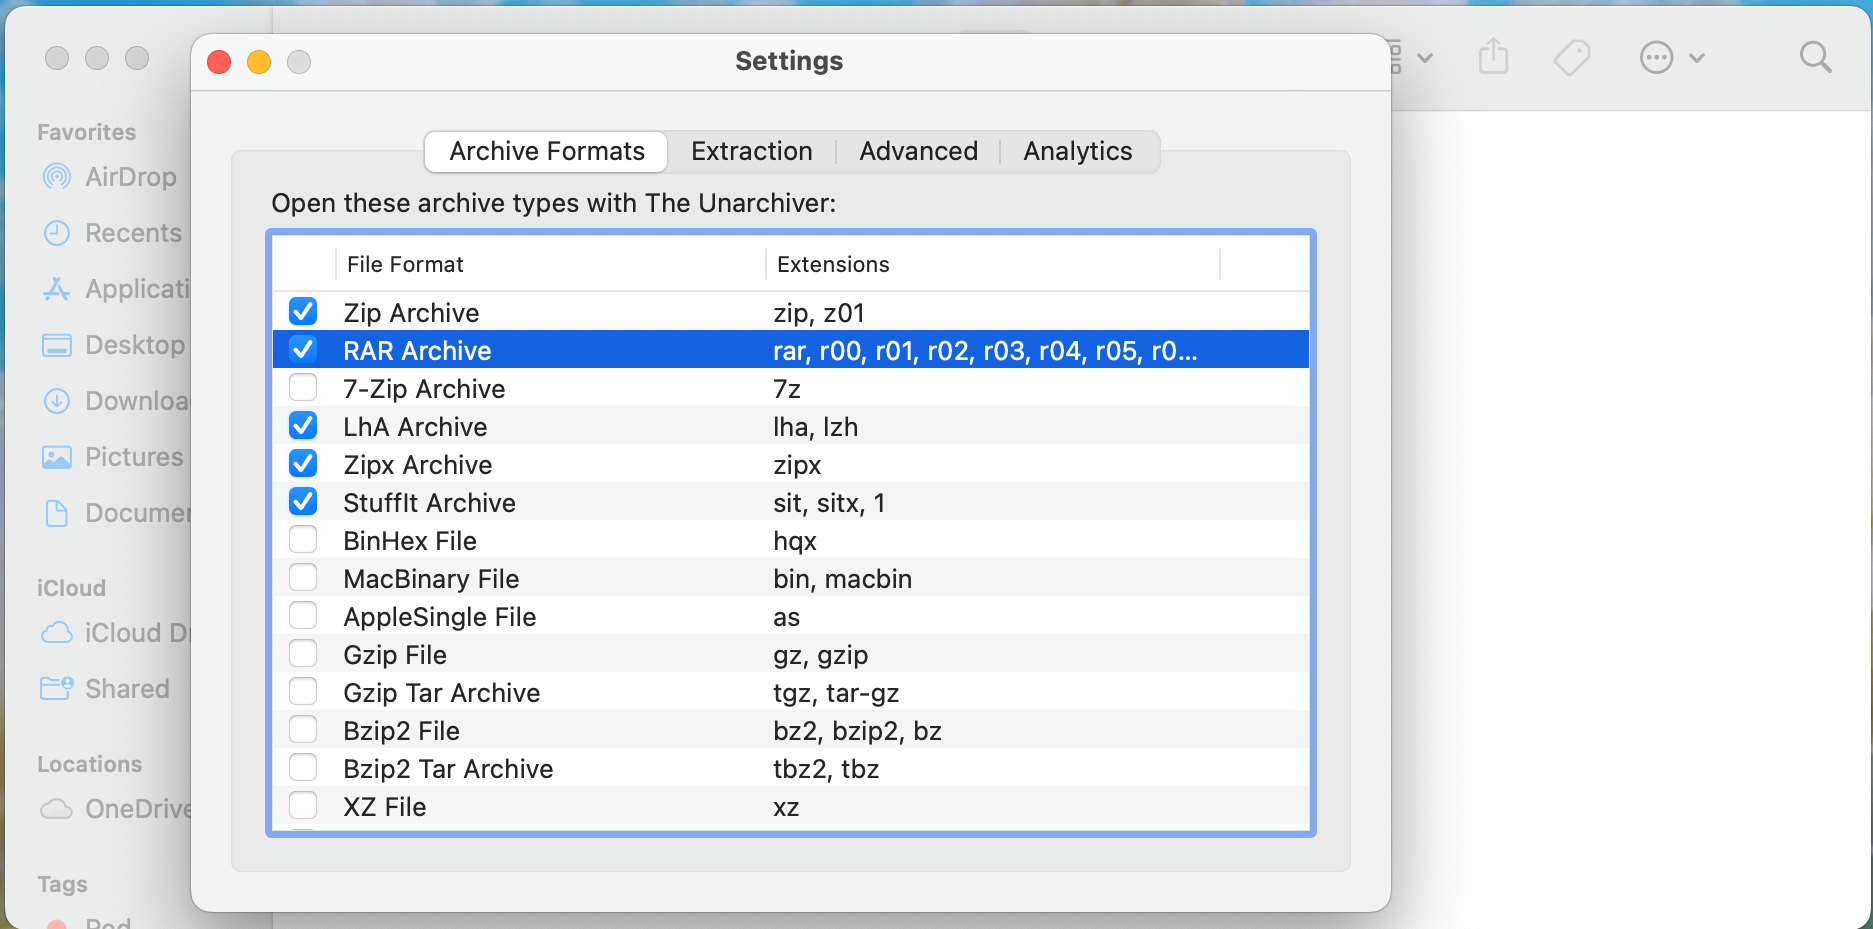
Task: Enable the Gzip Tar Archive checkbox
Action: [303, 691]
